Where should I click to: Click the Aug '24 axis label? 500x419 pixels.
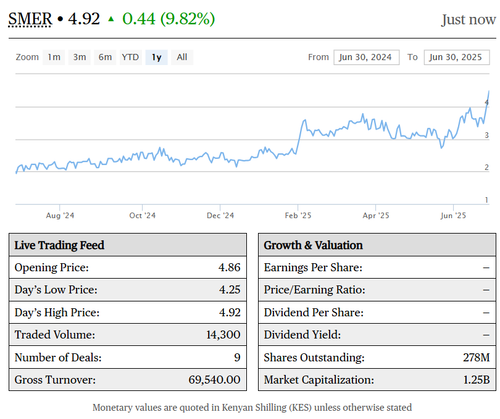pyautogui.click(x=60, y=215)
